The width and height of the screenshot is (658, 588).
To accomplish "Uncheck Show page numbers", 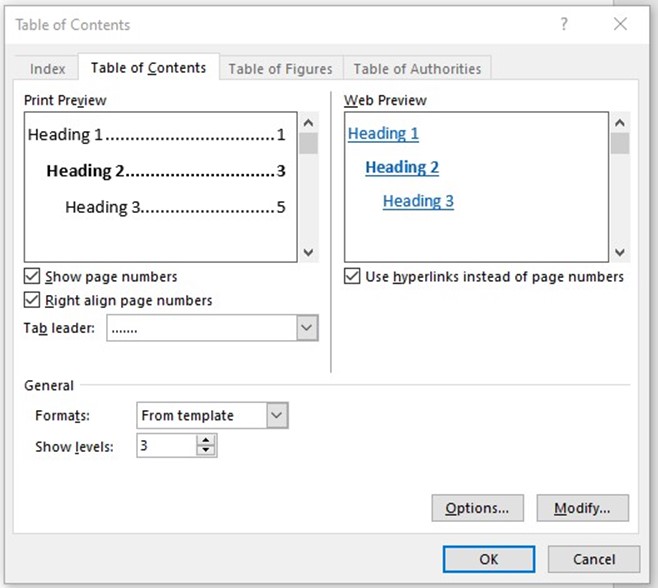I will coord(33,277).
